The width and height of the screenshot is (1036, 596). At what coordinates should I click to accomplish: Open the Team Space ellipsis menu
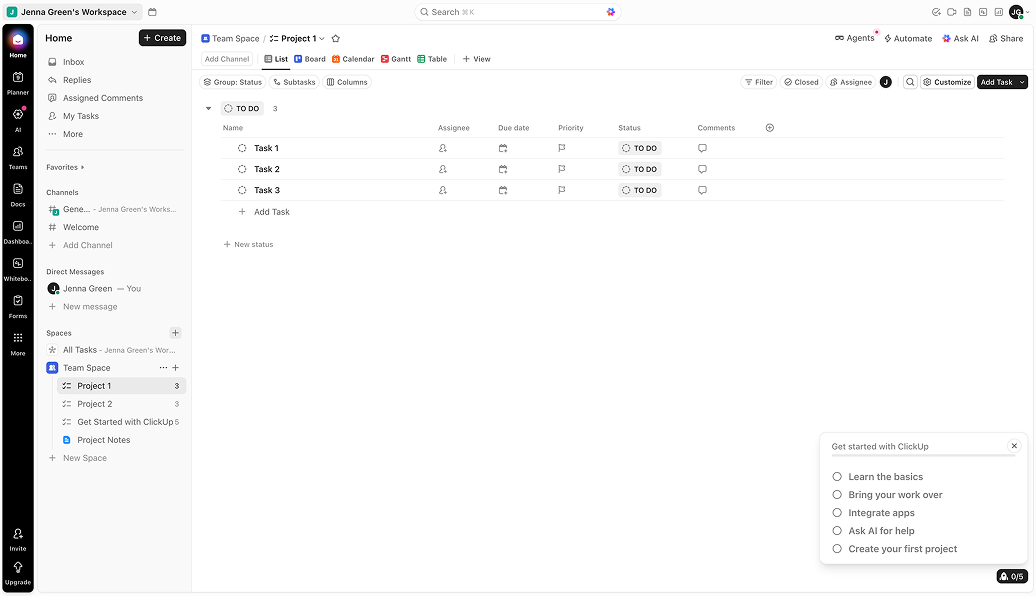(x=163, y=367)
